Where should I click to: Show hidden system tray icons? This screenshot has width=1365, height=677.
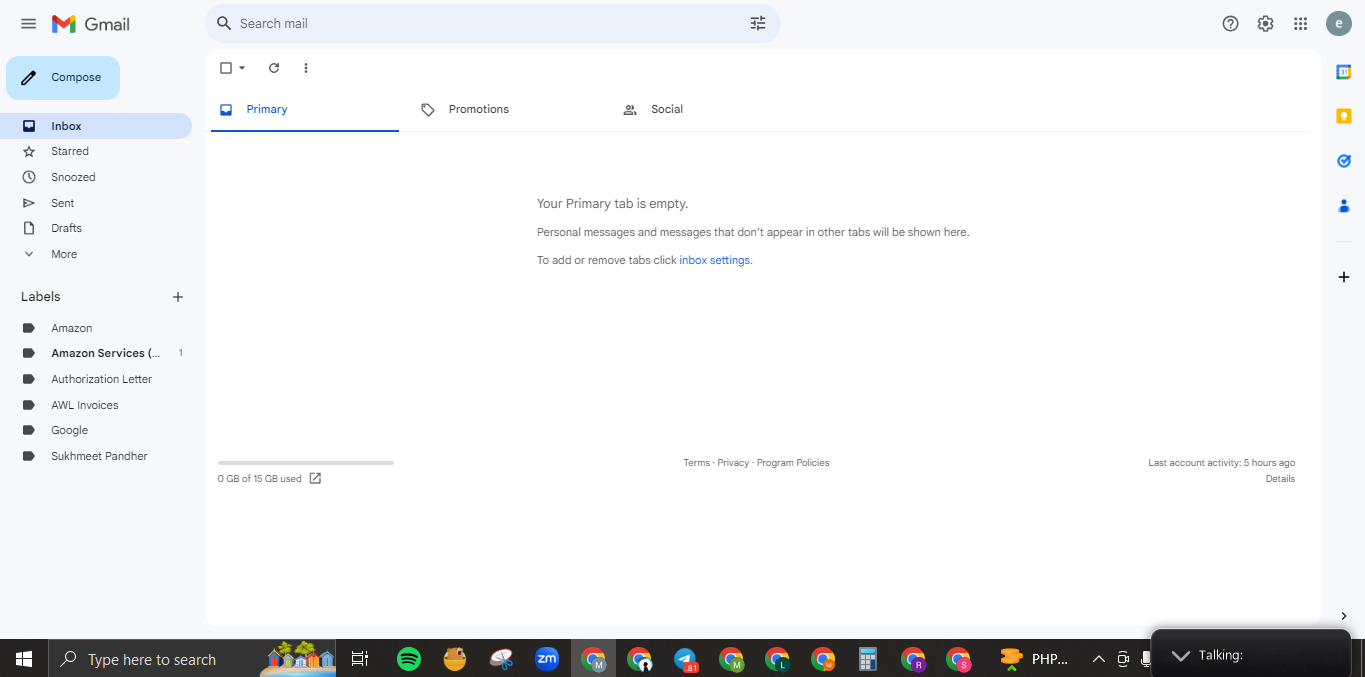(1098, 659)
